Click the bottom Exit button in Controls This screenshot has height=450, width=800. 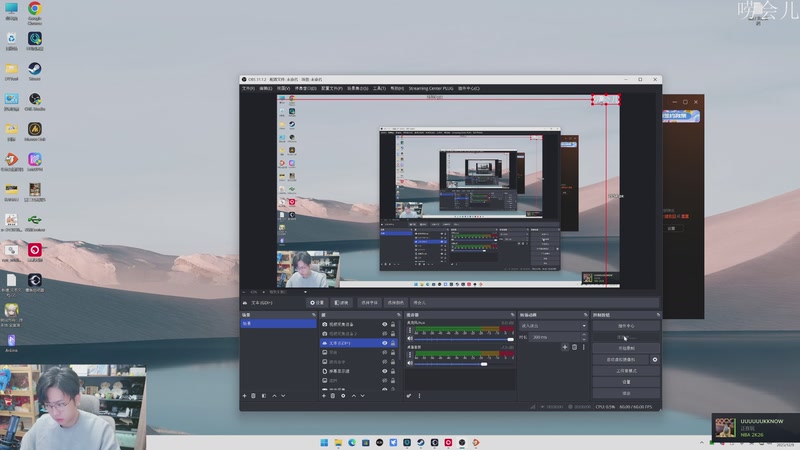click(626, 393)
